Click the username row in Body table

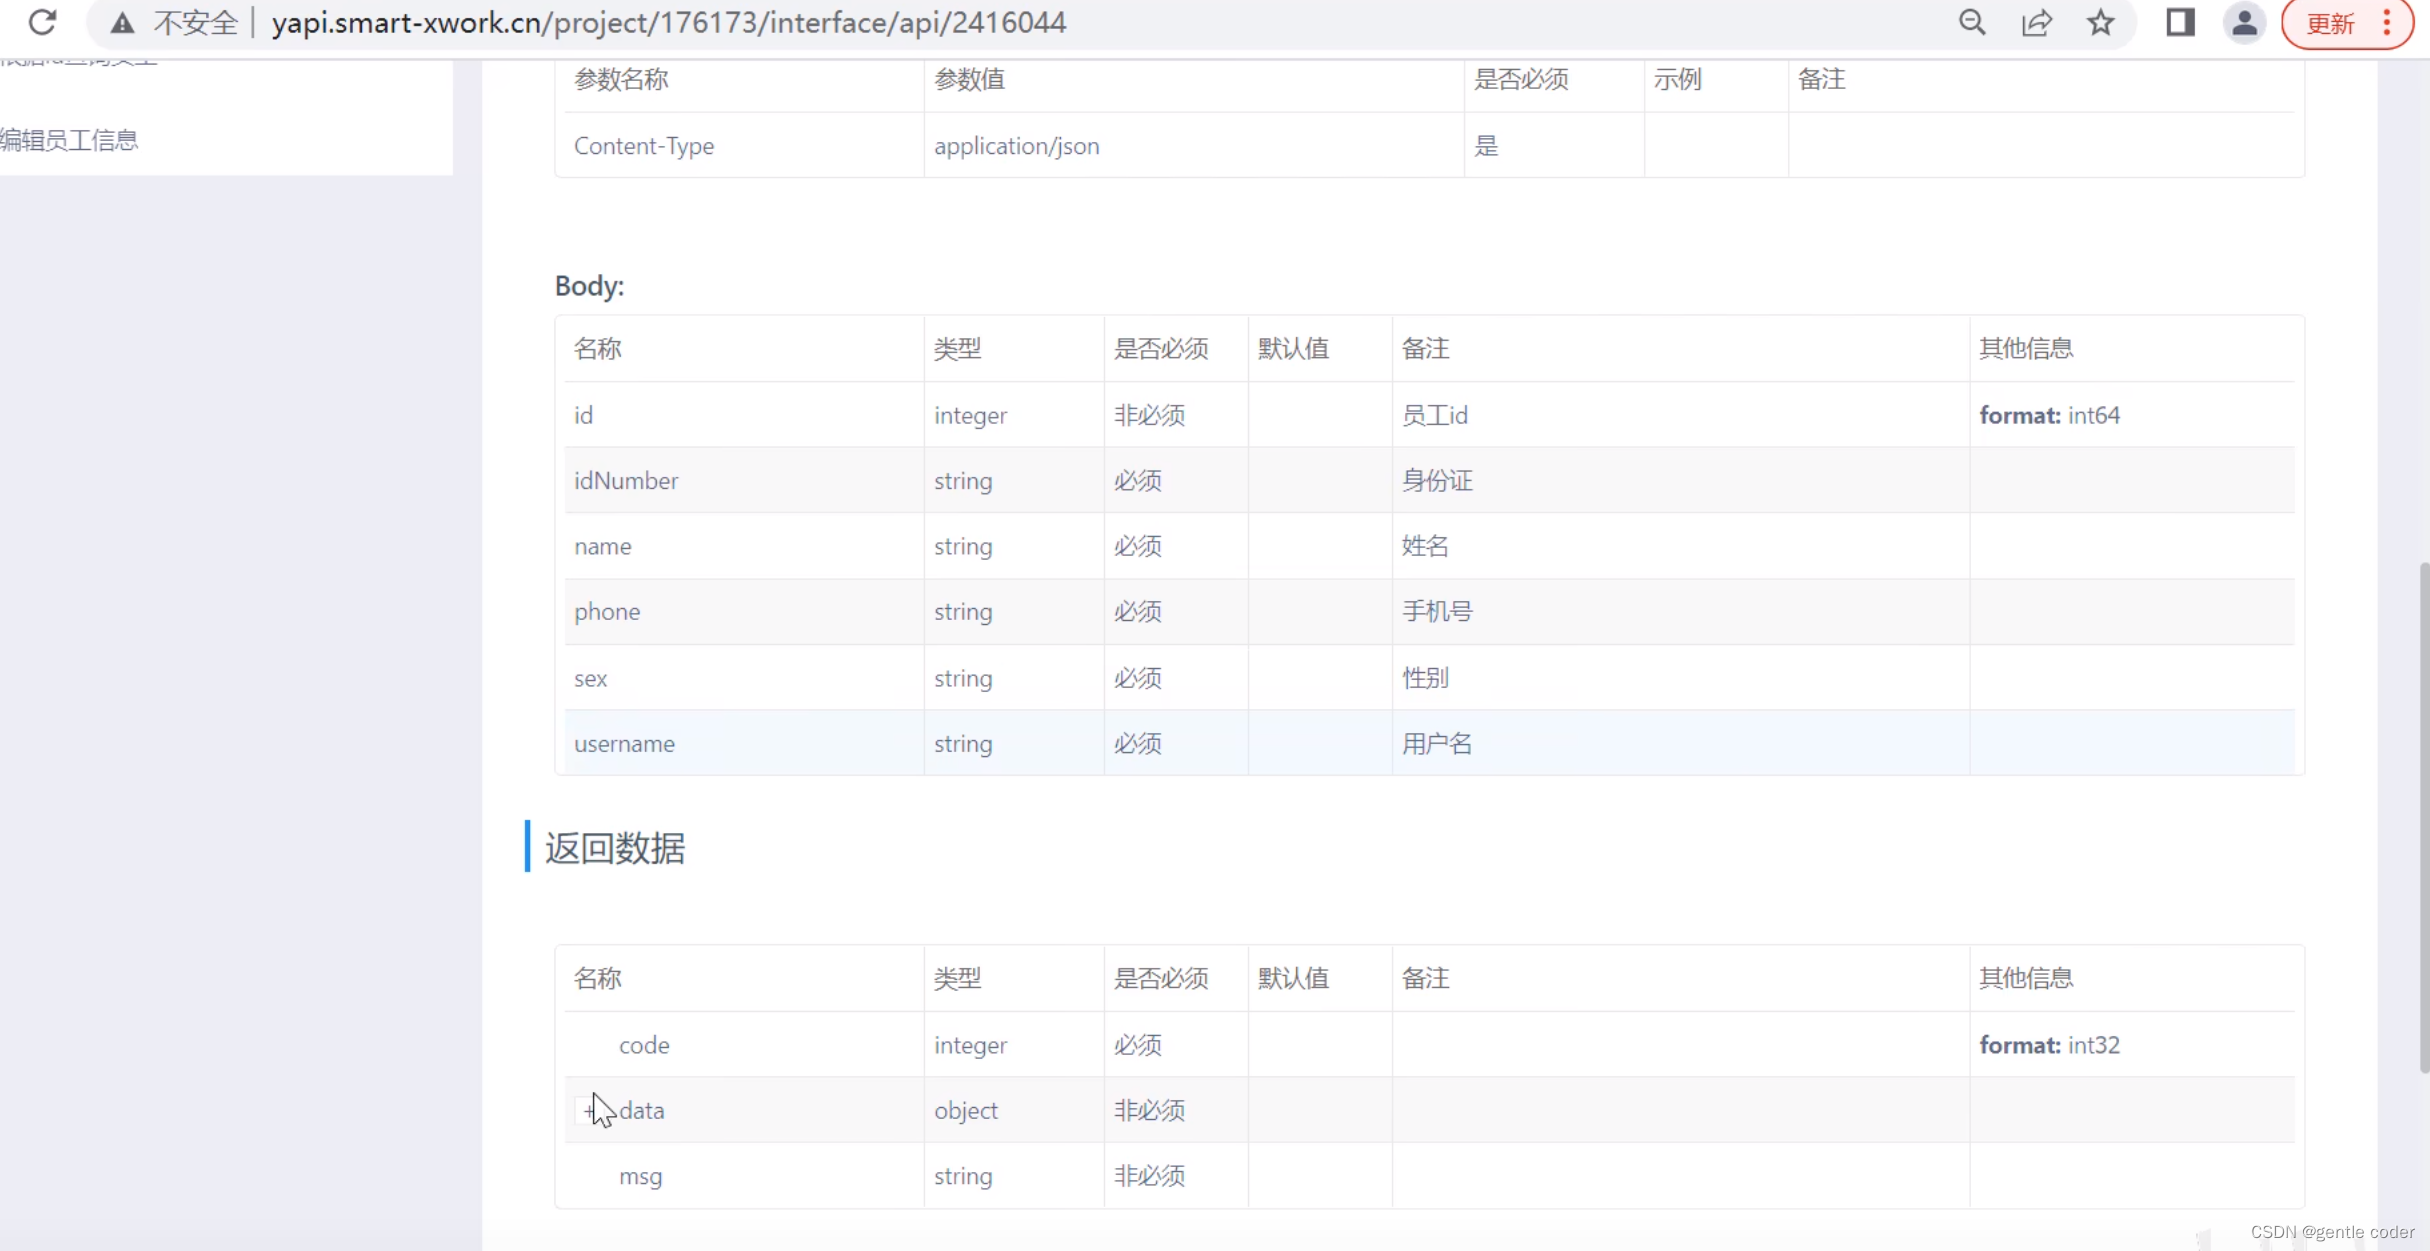624,743
